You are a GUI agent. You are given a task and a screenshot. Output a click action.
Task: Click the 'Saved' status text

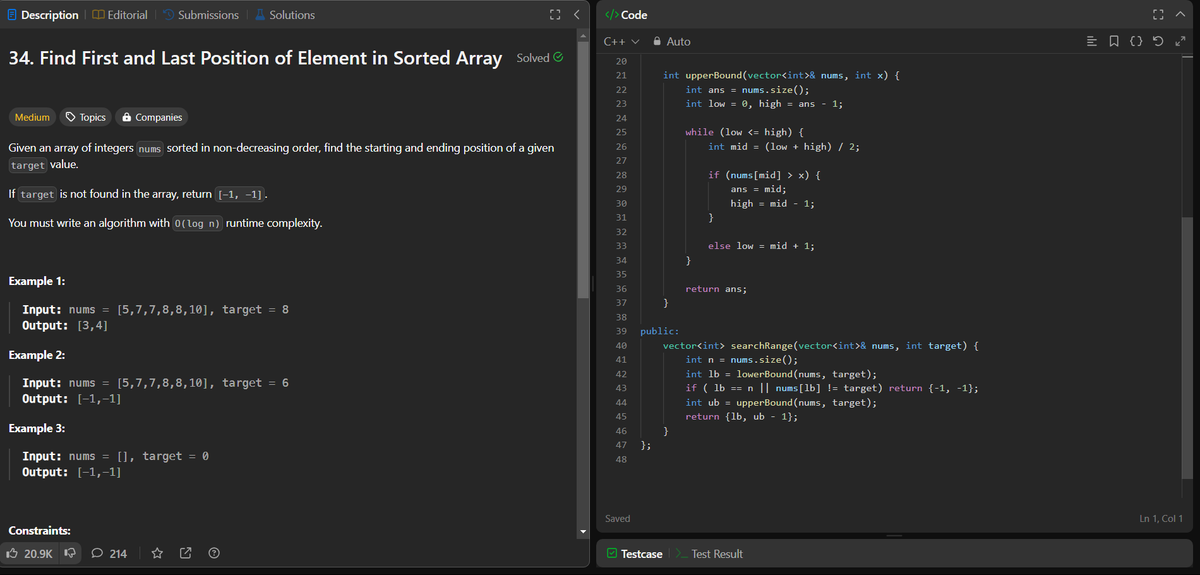pyautogui.click(x=618, y=518)
